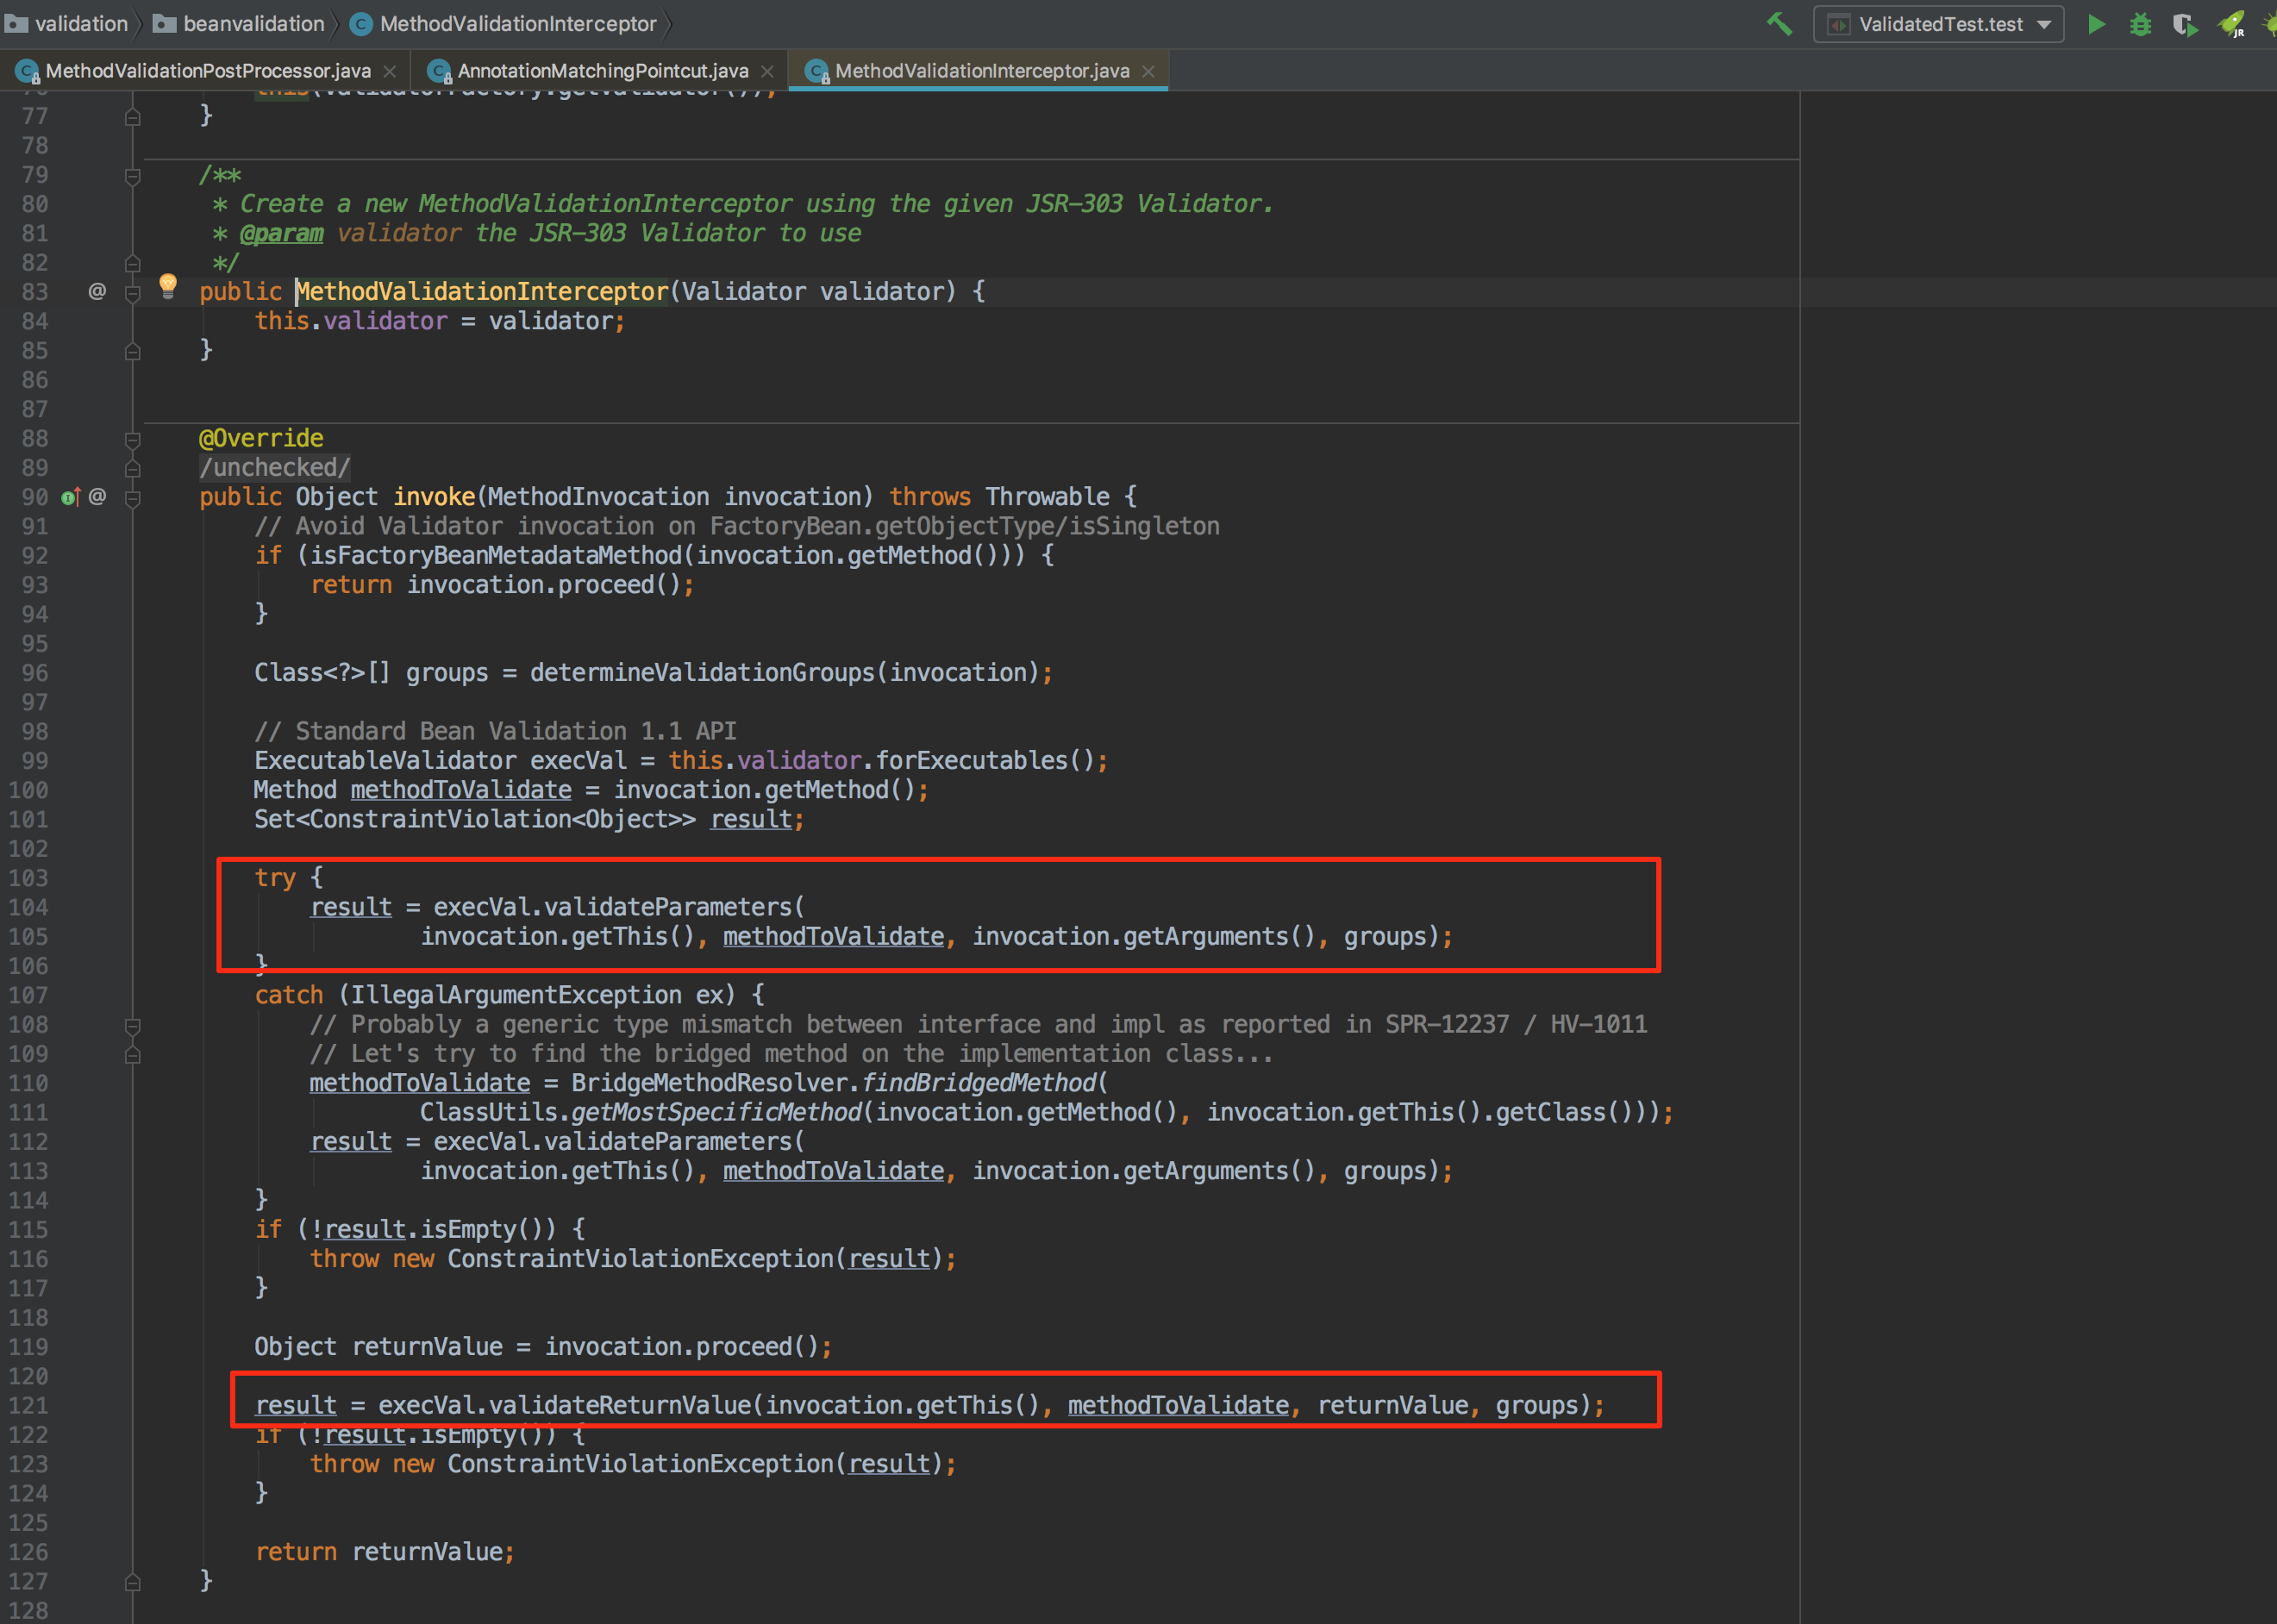The height and width of the screenshot is (1624, 2277).
Task: Click the beanvalidation breadcrumb folder
Action: click(253, 24)
